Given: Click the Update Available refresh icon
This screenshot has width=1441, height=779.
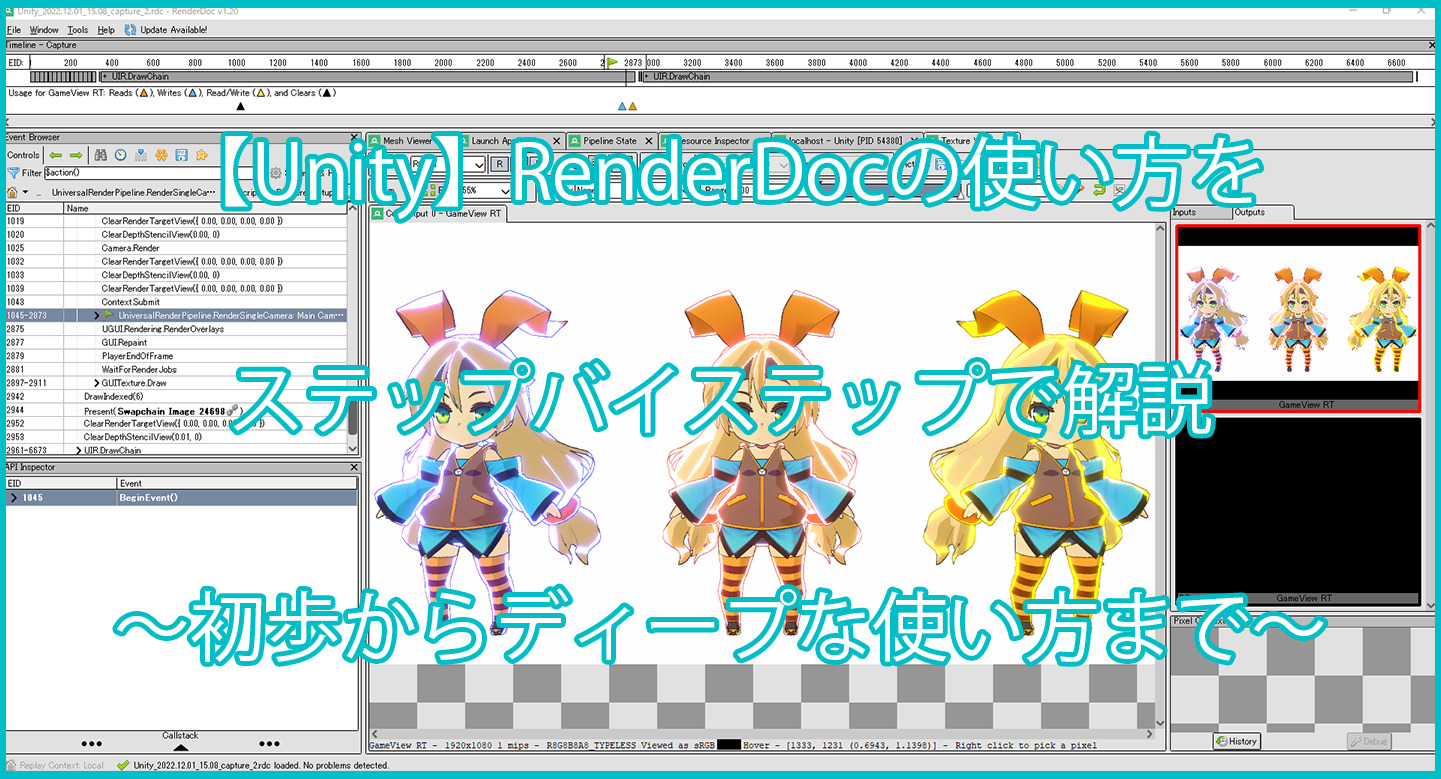Looking at the screenshot, I should tap(130, 30).
